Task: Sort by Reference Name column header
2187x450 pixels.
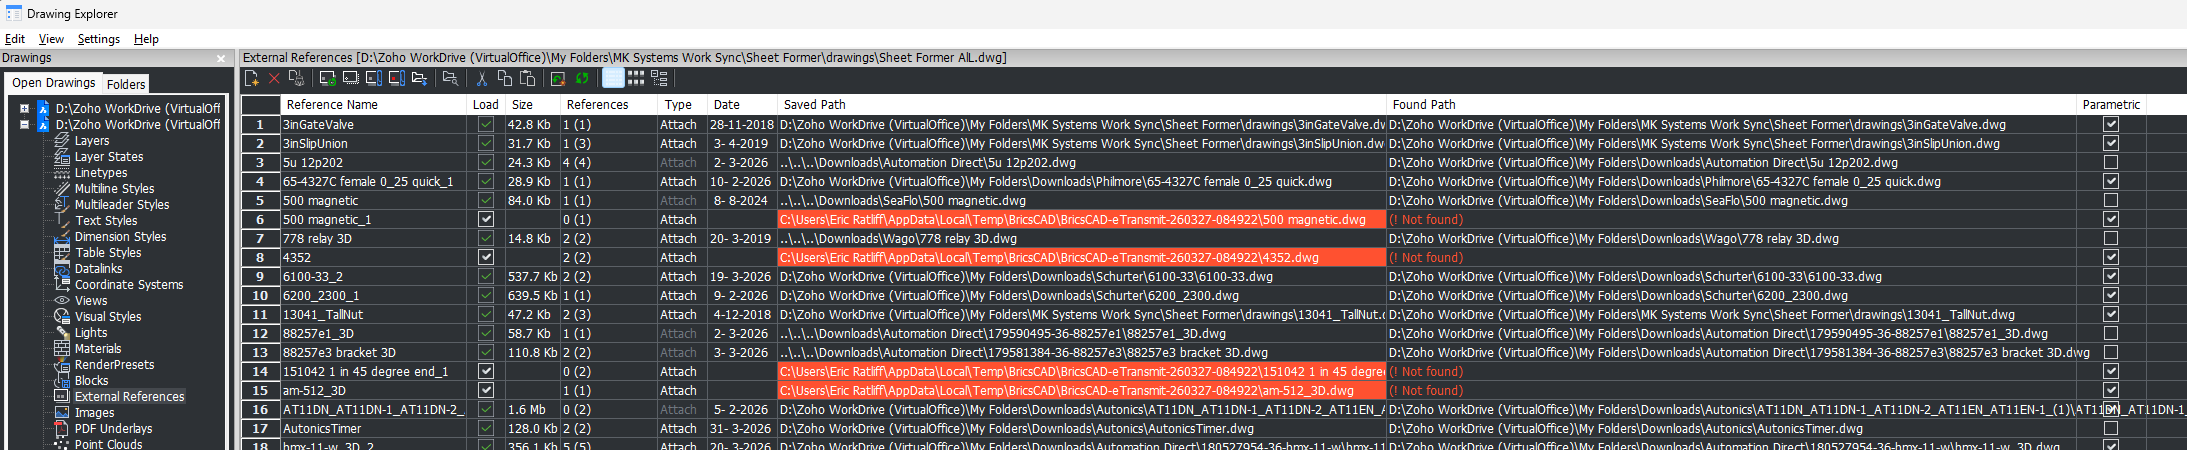Action: 332,105
